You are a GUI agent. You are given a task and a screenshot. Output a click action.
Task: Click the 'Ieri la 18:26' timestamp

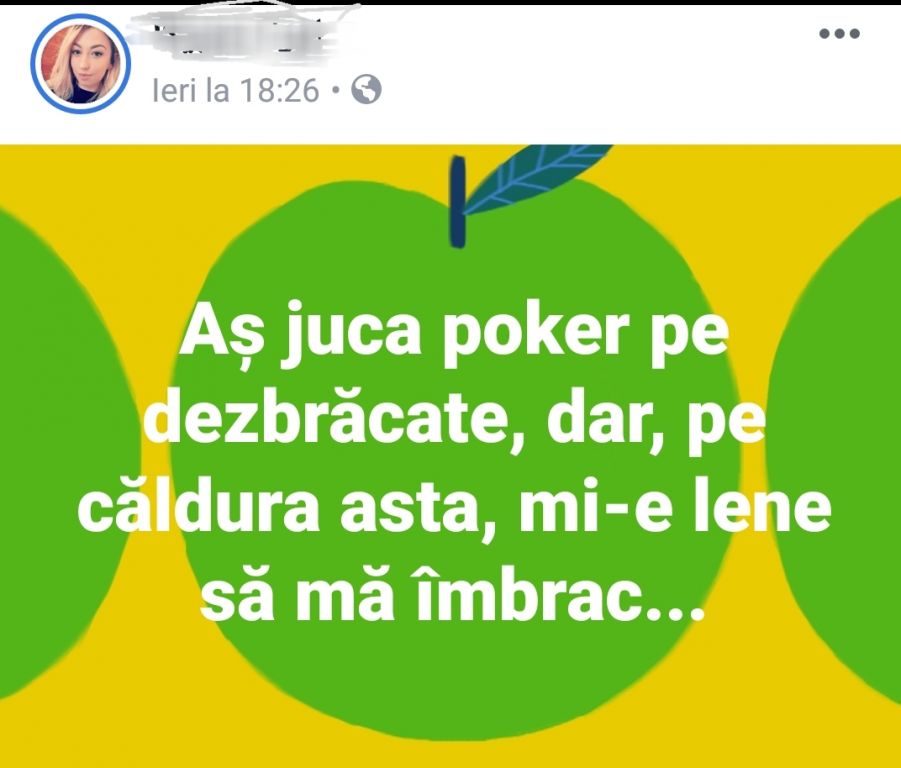[x=235, y=91]
